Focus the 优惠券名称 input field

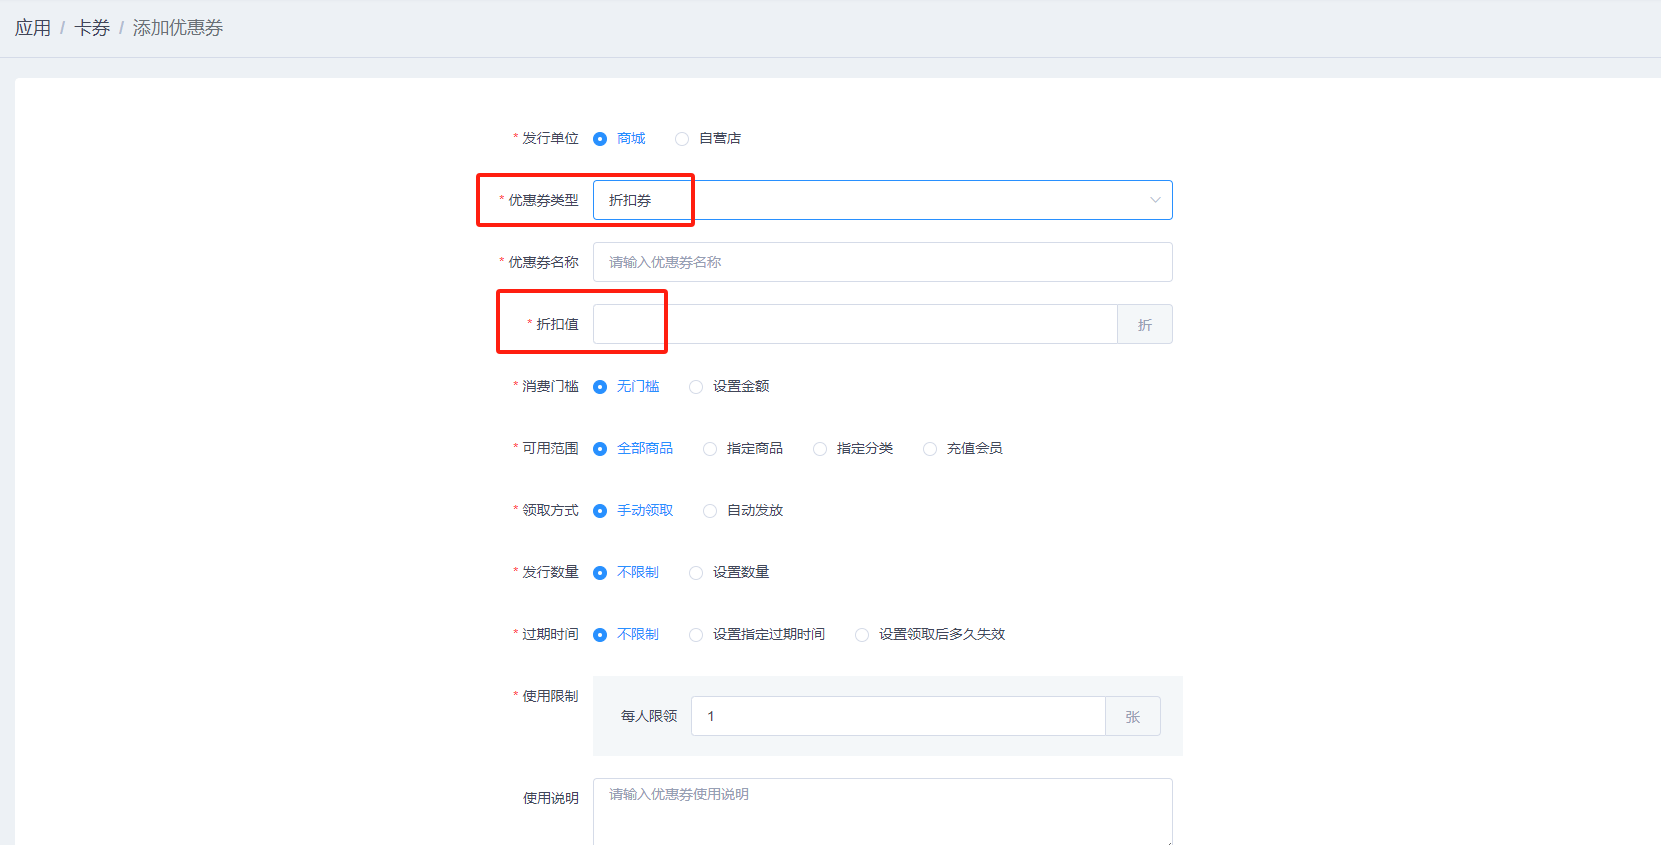click(882, 262)
